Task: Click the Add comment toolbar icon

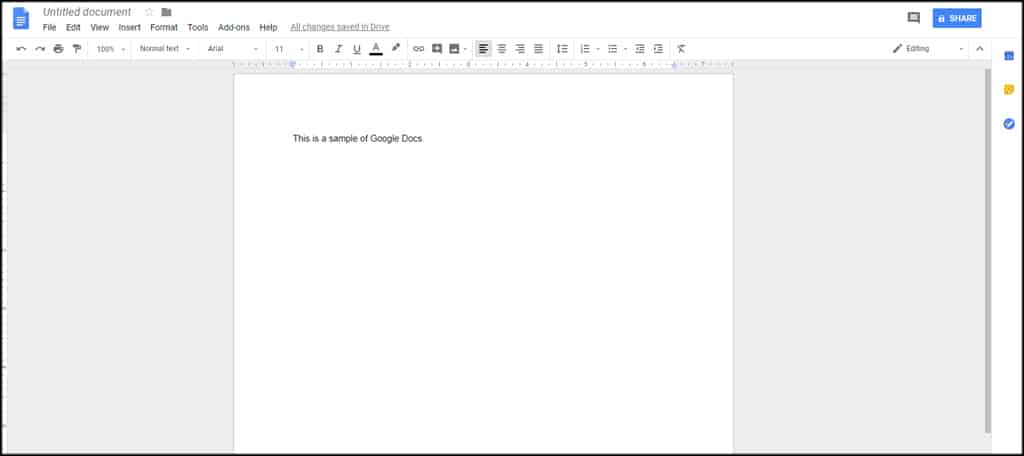Action: (x=437, y=48)
